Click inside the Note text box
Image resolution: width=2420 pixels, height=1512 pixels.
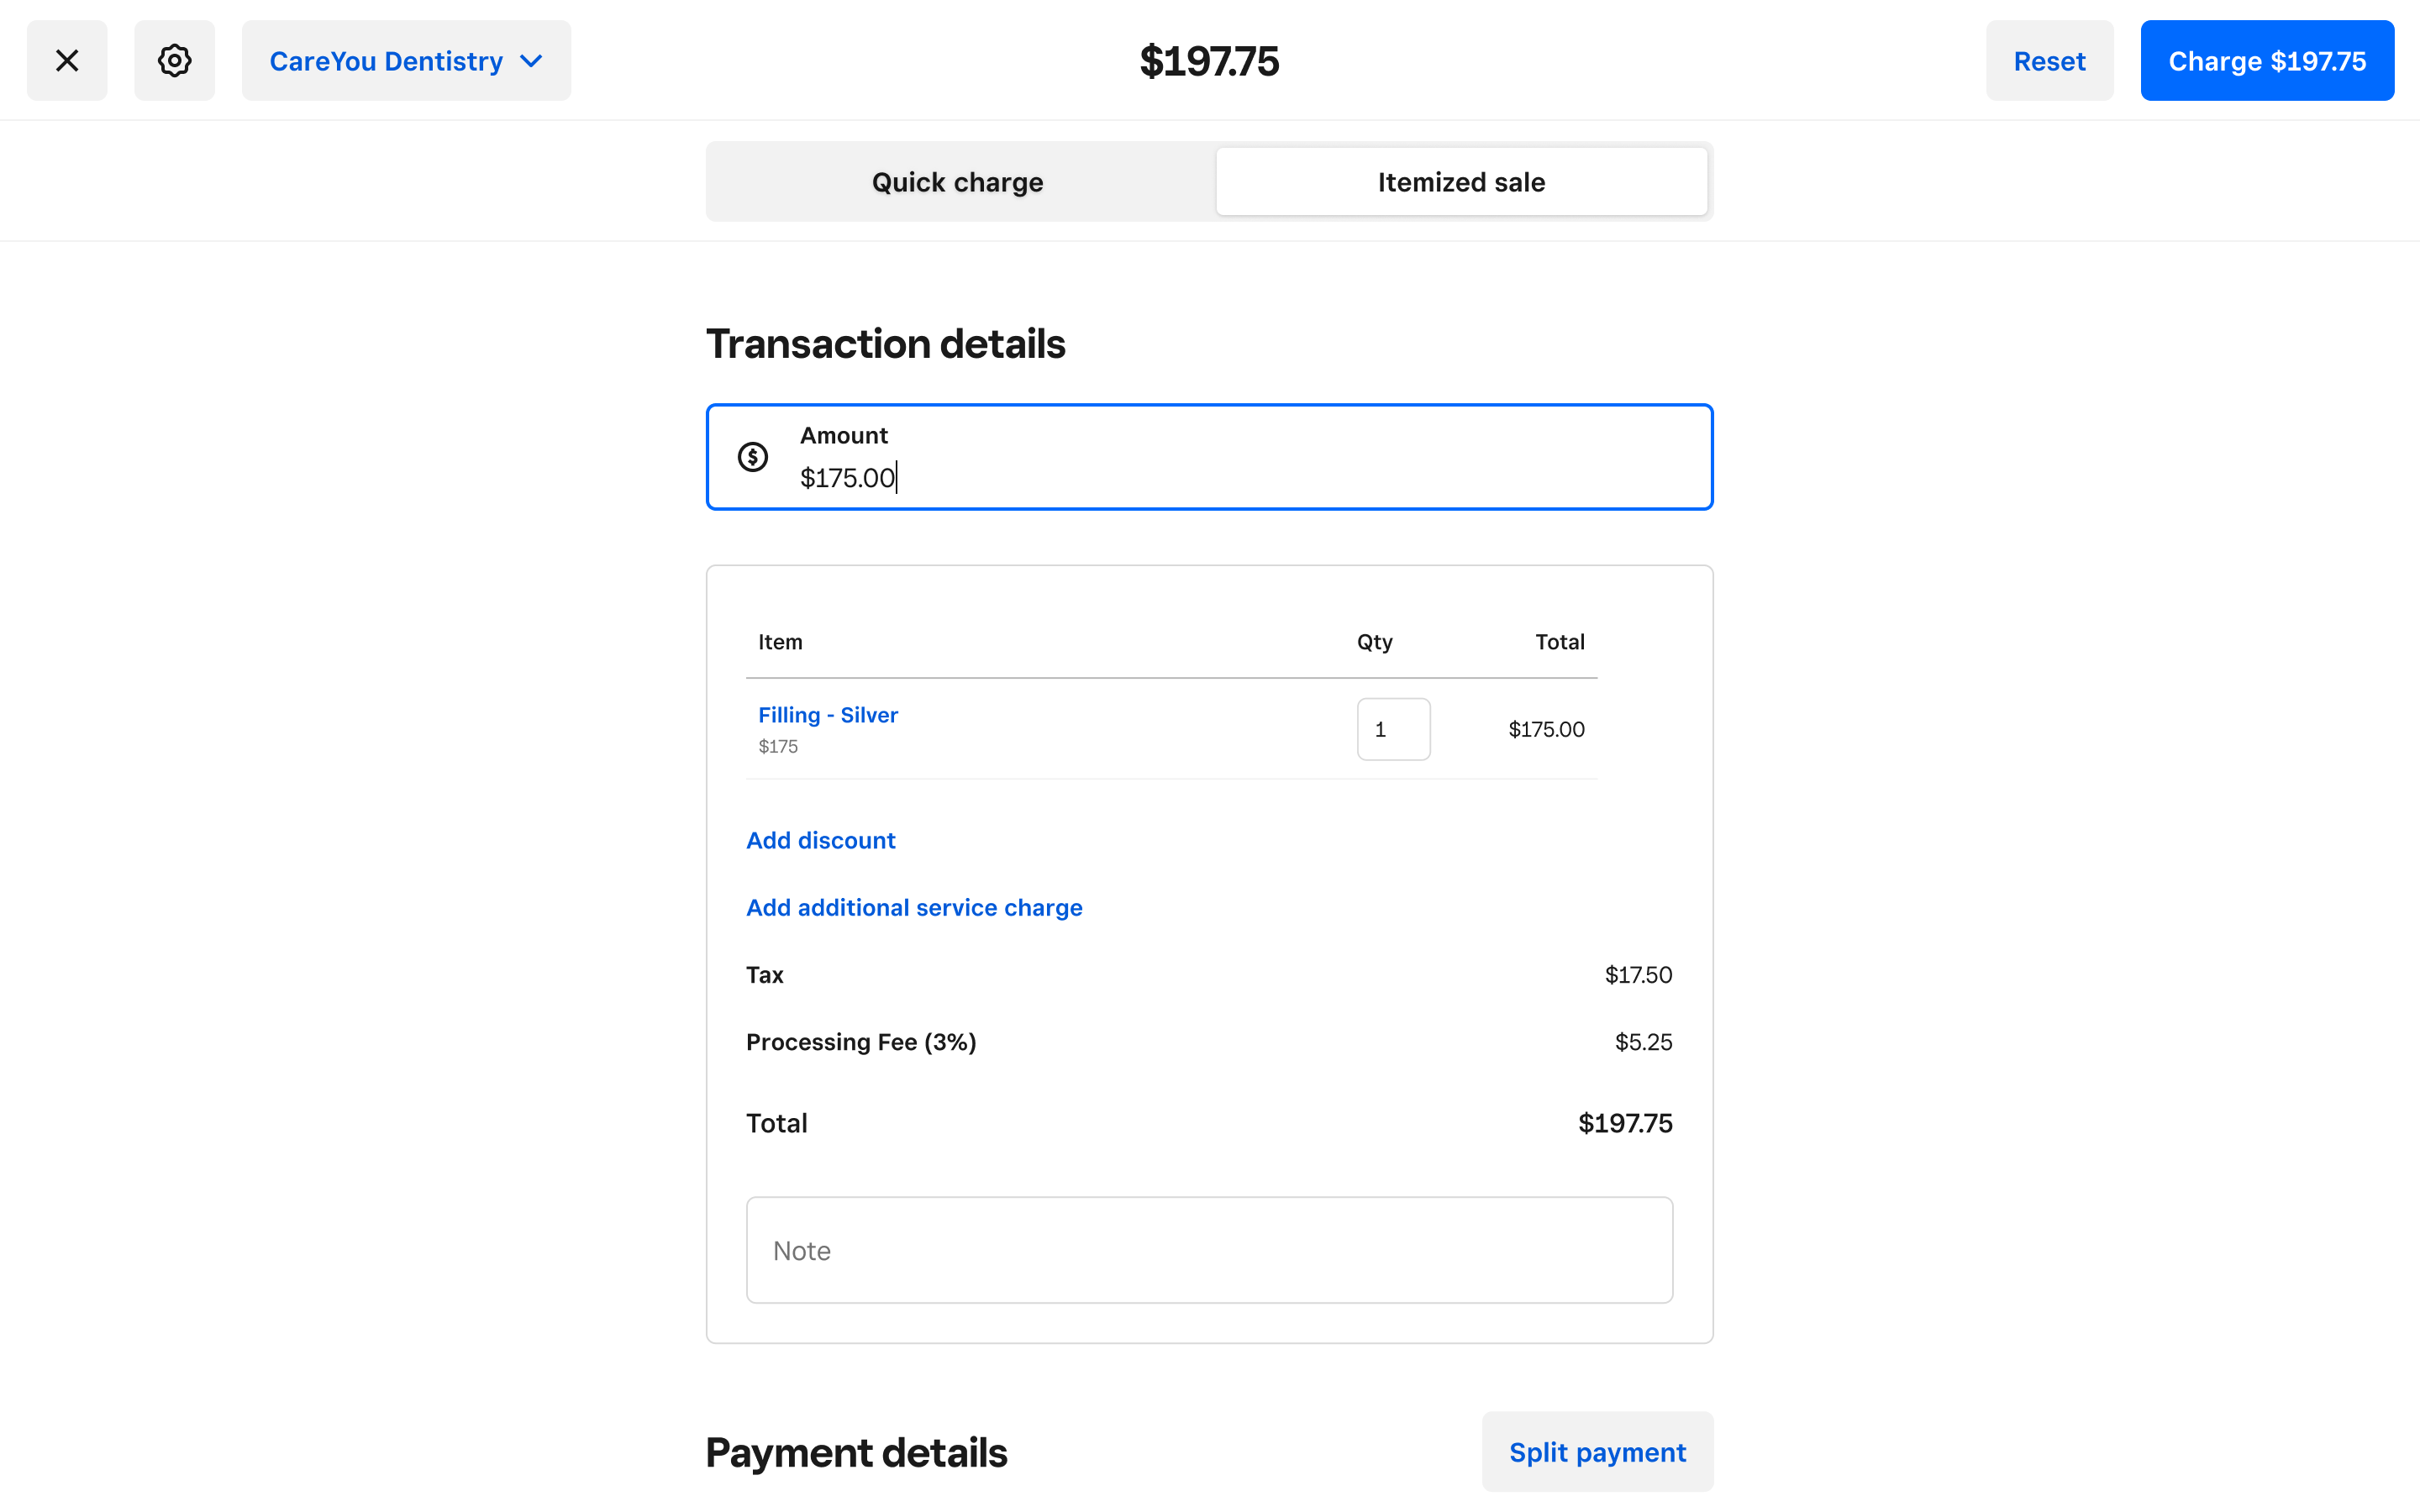(1208, 1249)
